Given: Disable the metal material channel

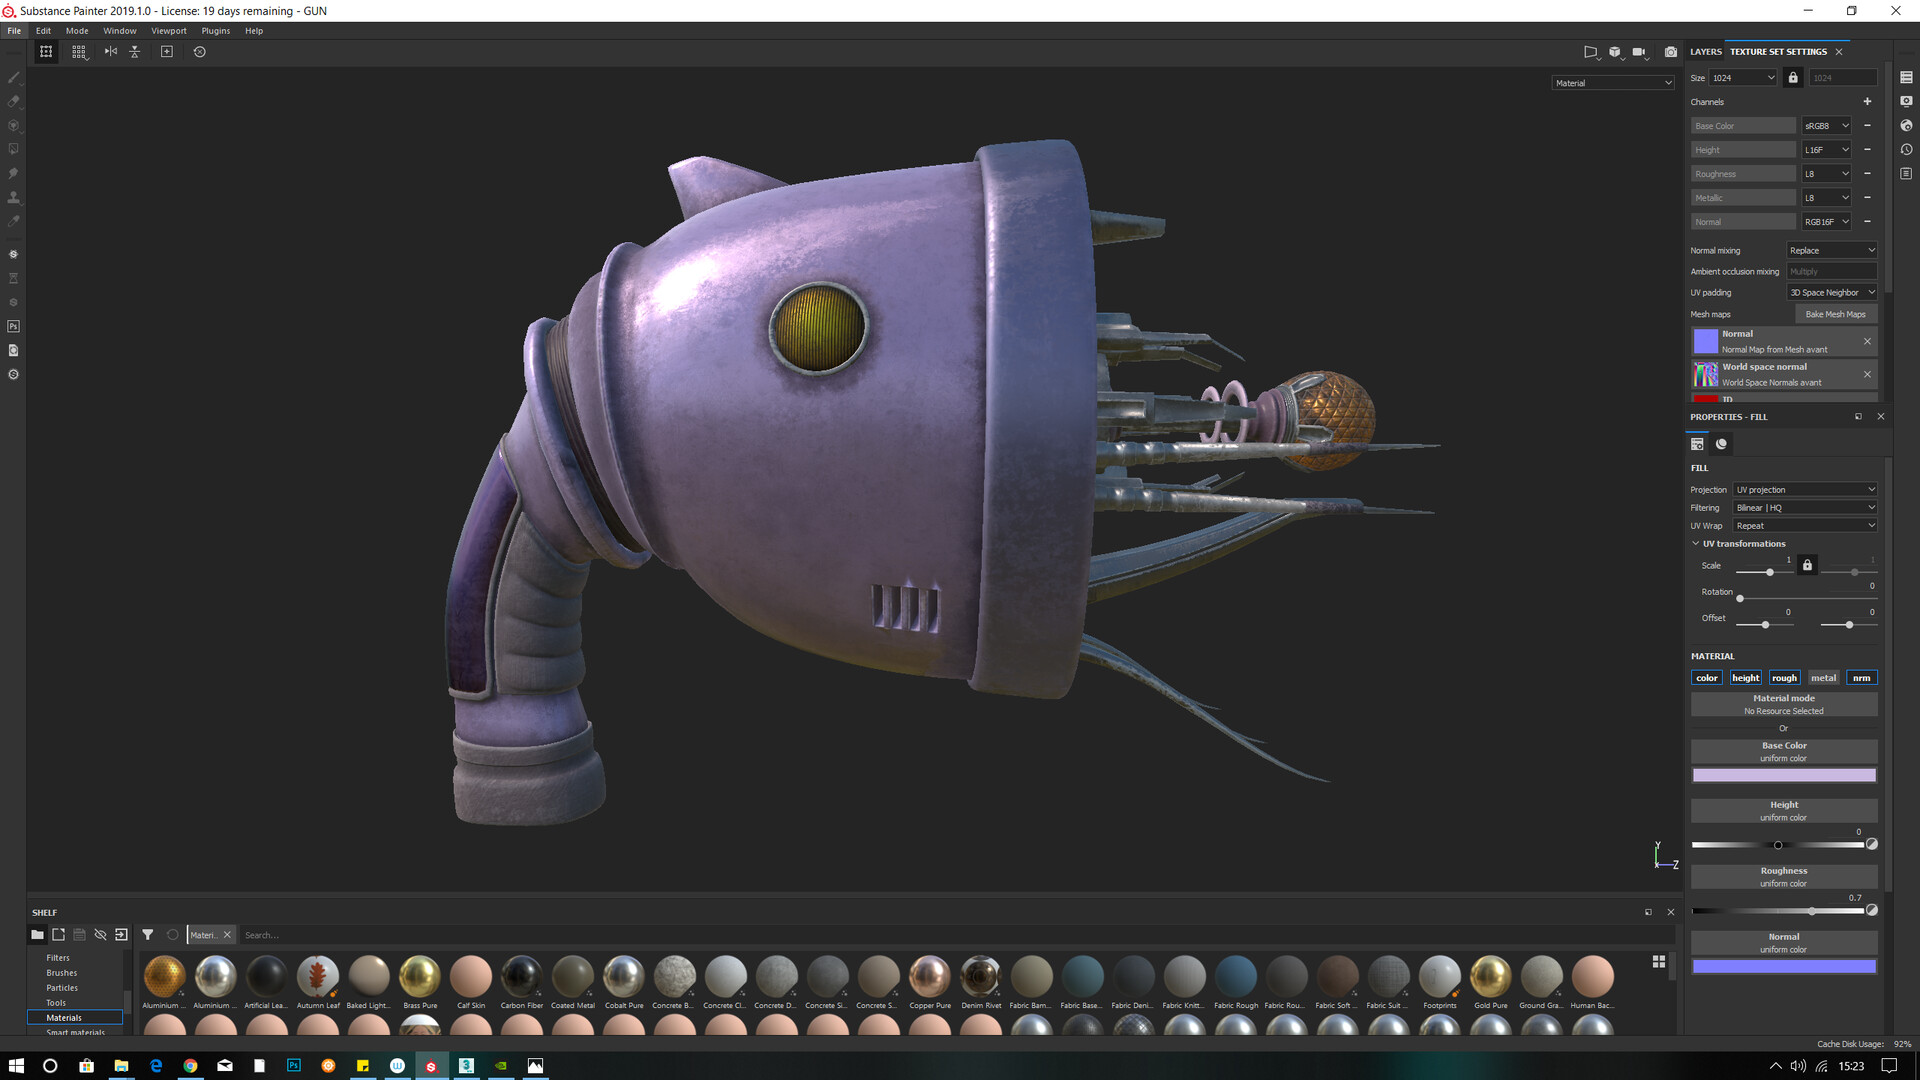Looking at the screenshot, I should (1823, 678).
